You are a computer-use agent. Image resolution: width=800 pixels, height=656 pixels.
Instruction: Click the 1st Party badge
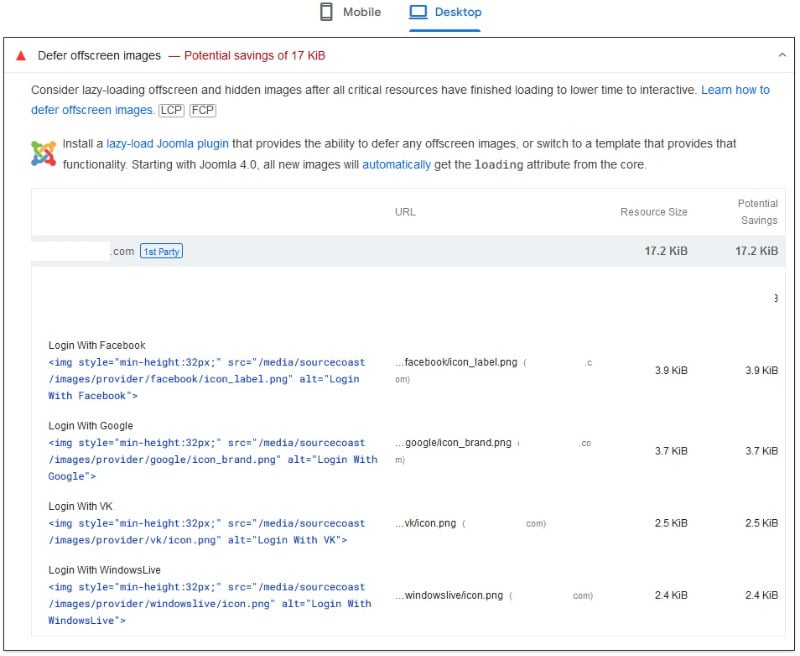tap(161, 251)
